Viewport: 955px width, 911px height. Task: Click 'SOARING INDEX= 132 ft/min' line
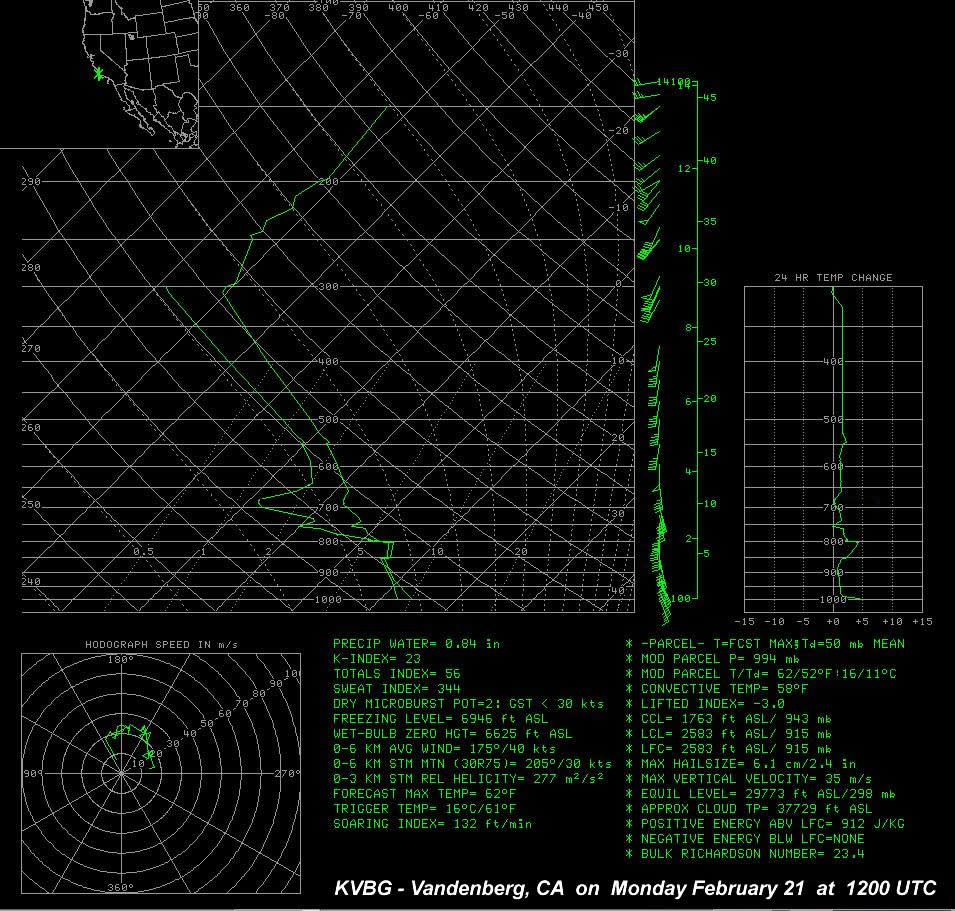coord(432,824)
